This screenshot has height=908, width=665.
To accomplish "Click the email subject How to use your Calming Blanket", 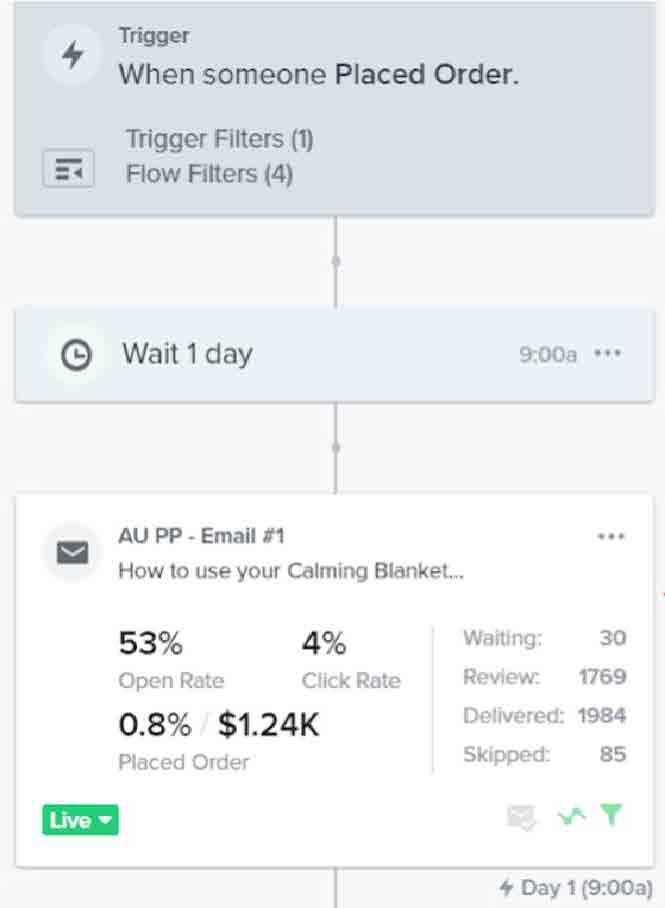I will (291, 571).
